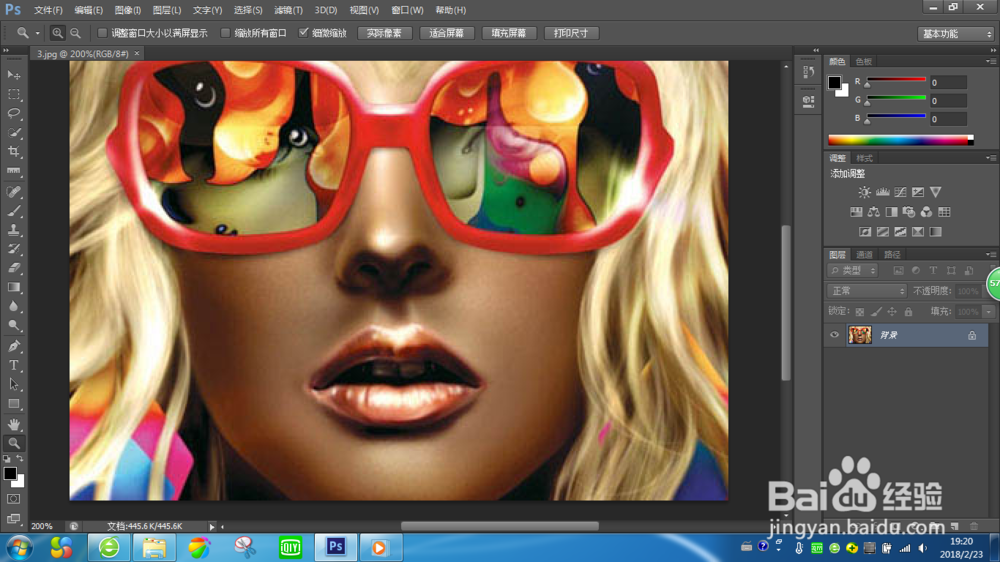Click the 适合屏幕 button

[x=446, y=33]
